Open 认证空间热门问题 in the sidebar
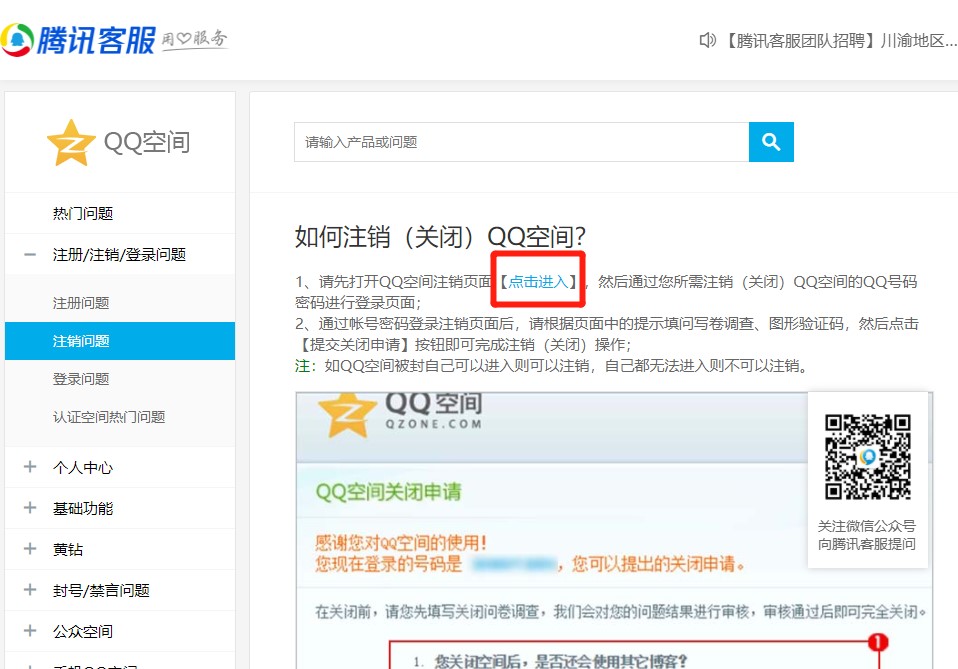The image size is (958, 669). tap(109, 417)
